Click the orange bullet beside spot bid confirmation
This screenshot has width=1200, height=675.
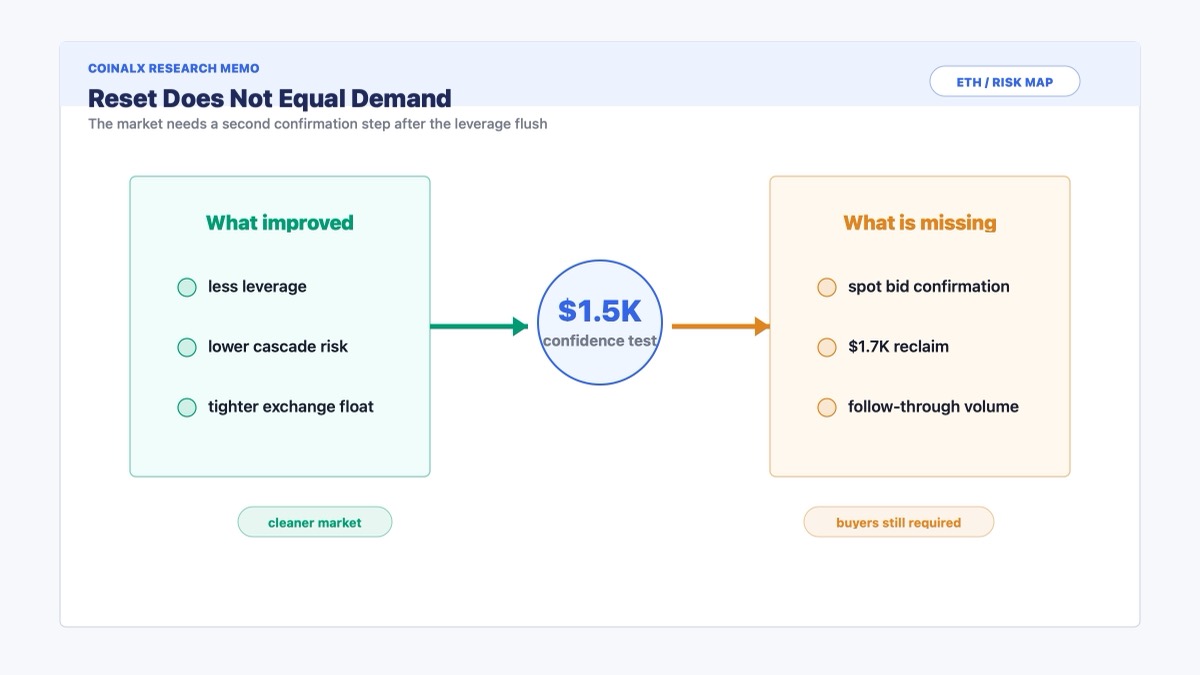827,287
